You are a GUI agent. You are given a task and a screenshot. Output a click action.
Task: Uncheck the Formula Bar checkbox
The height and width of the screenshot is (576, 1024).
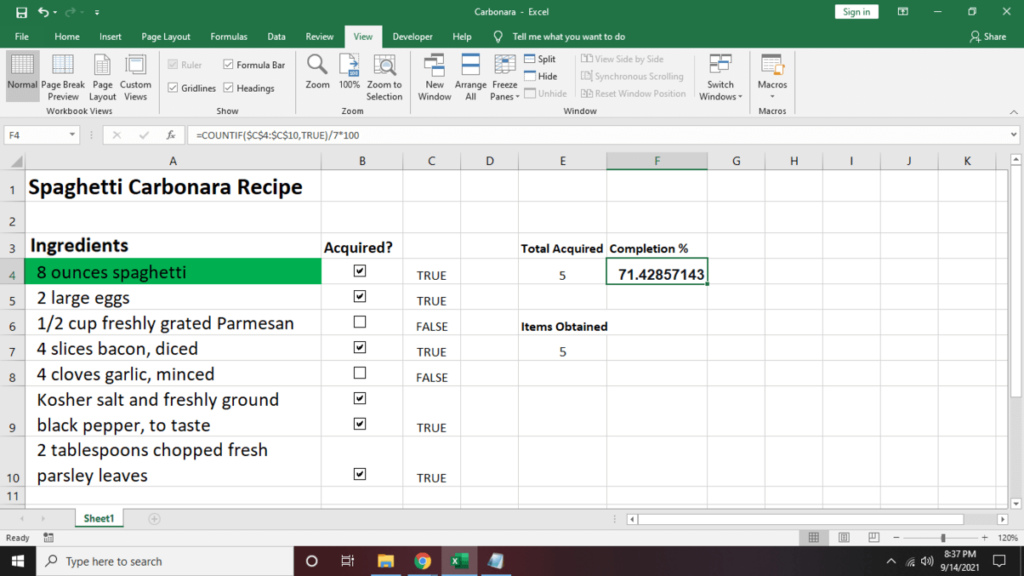click(x=229, y=65)
